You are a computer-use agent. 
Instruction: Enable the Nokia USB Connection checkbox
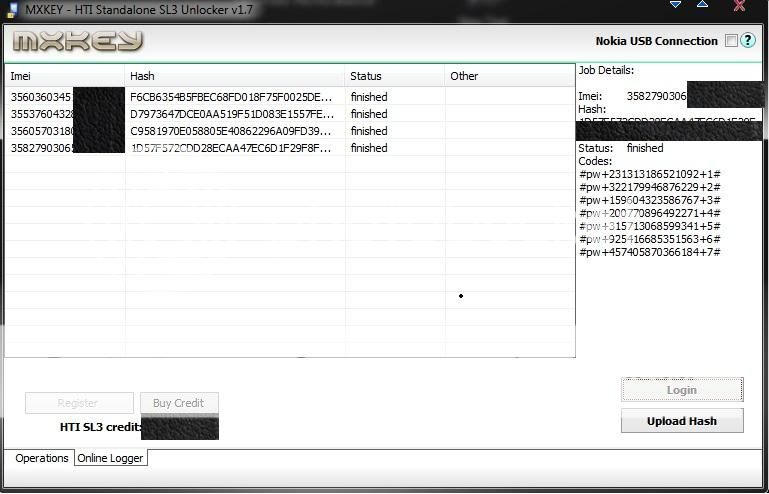(x=731, y=41)
